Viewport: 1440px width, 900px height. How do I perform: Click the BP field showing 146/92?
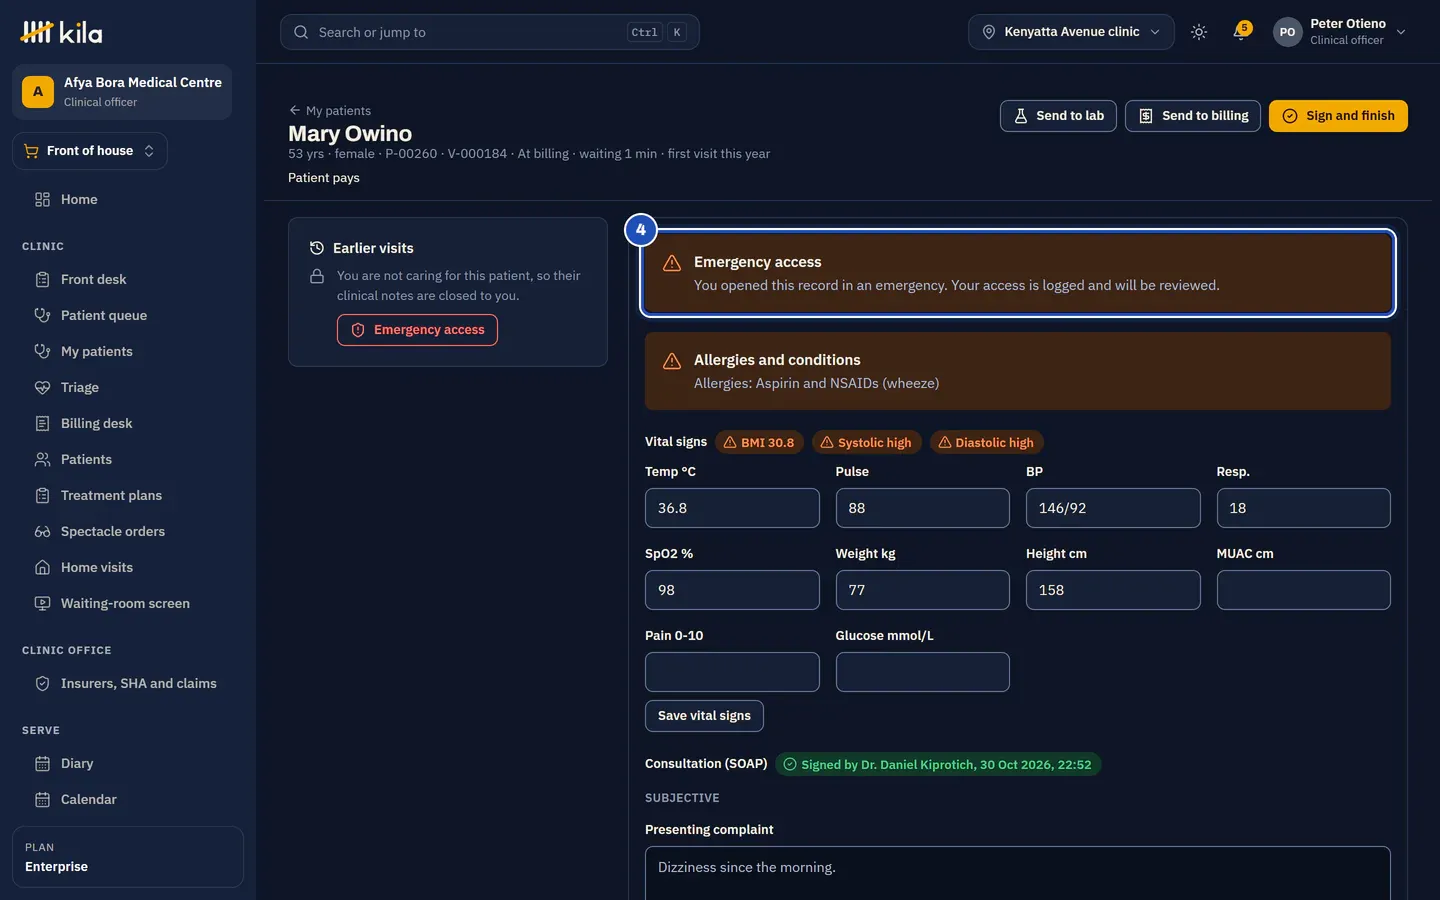coord(1113,508)
